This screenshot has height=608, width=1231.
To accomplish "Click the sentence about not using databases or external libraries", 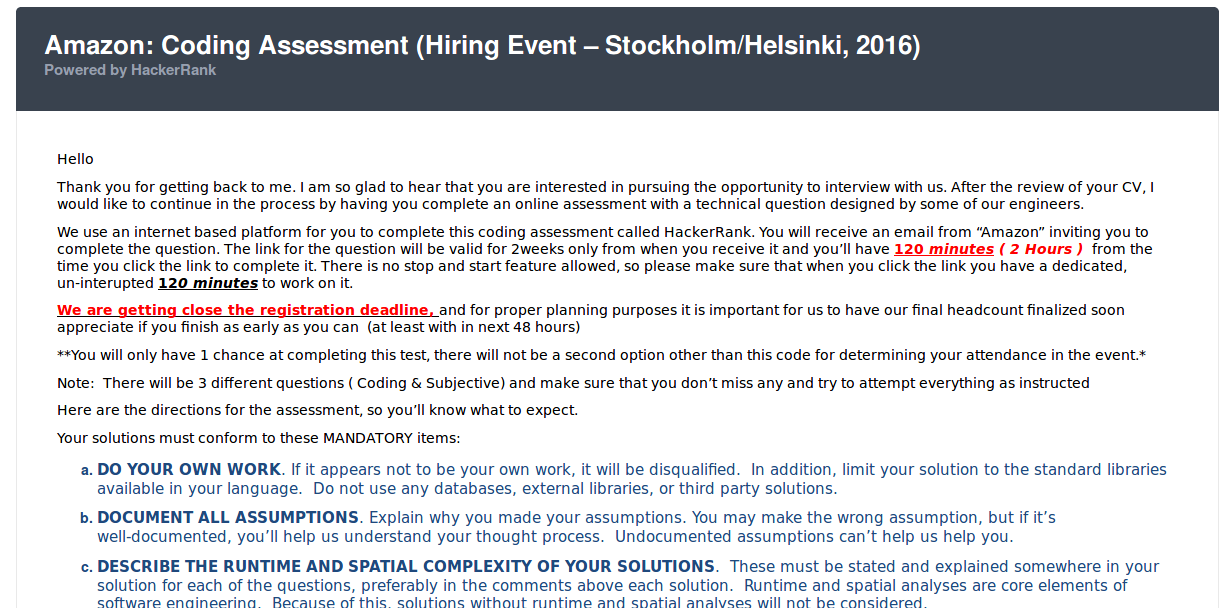I will click(575, 489).
